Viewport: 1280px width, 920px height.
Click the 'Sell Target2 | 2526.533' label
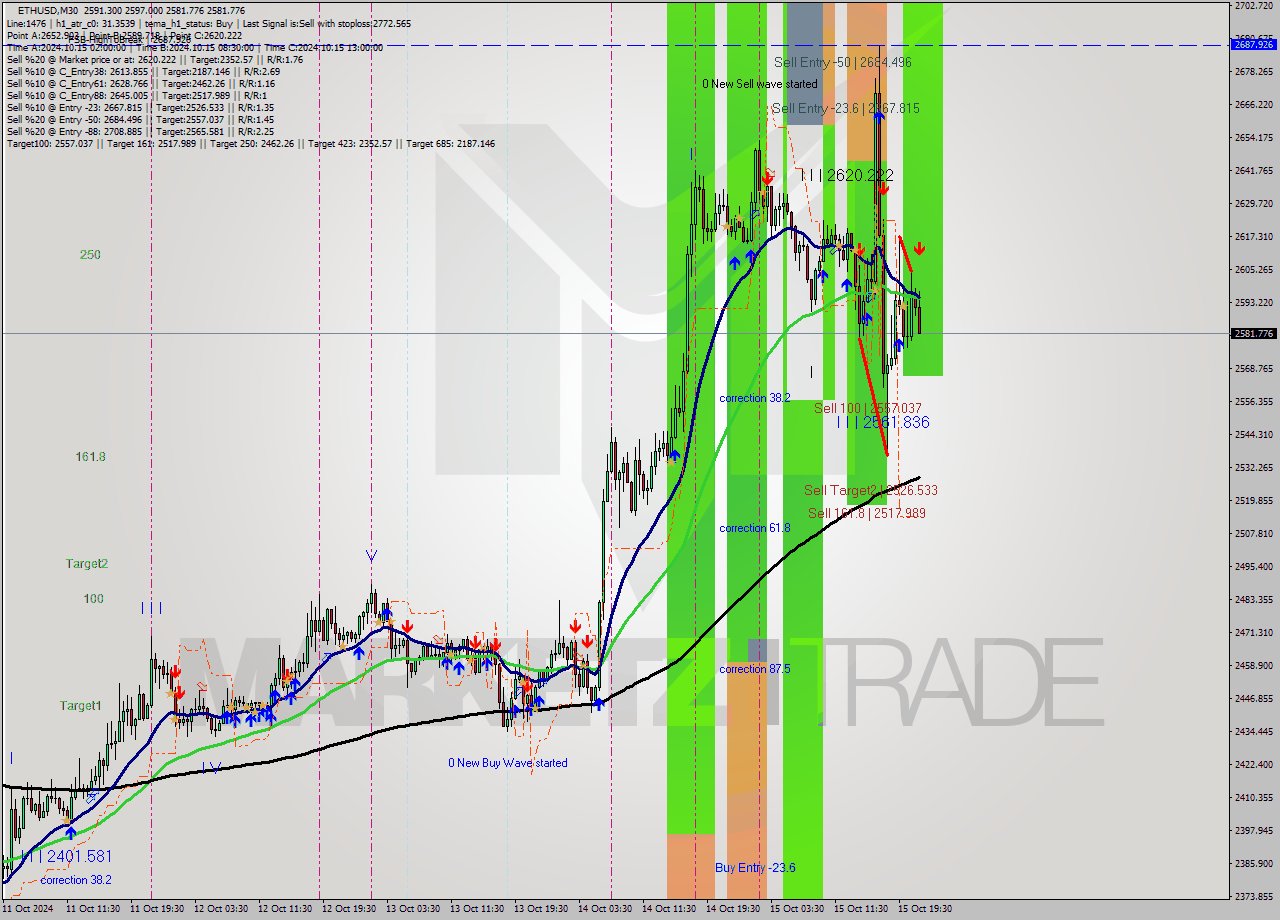point(871,490)
